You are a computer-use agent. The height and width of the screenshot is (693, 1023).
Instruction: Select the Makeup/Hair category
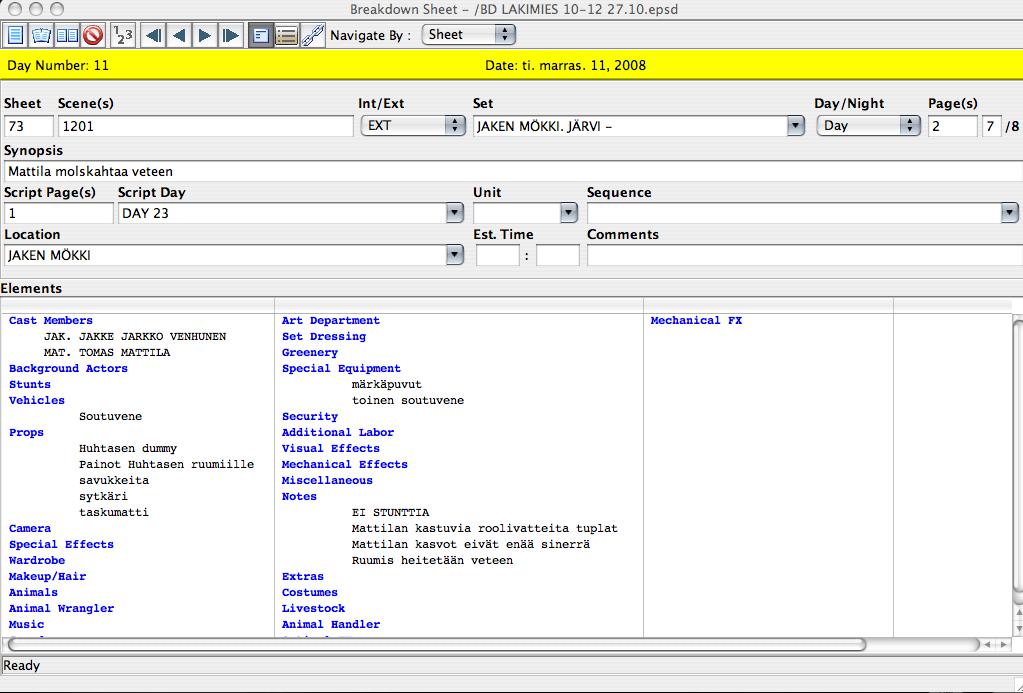click(x=47, y=576)
